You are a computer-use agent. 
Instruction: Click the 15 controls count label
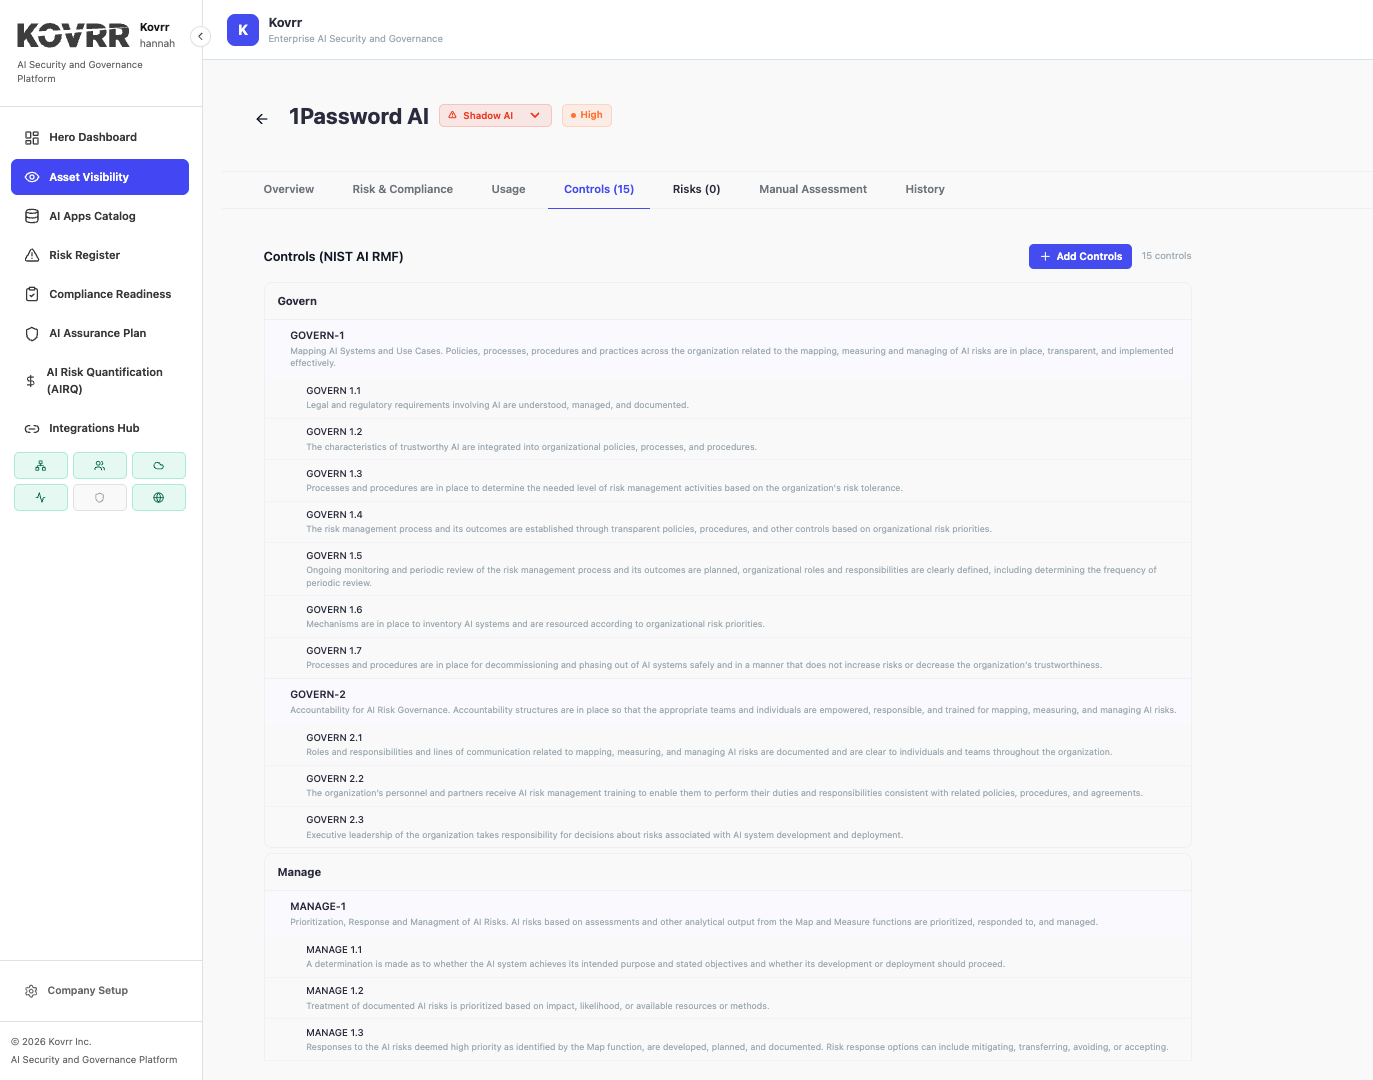[1166, 256]
